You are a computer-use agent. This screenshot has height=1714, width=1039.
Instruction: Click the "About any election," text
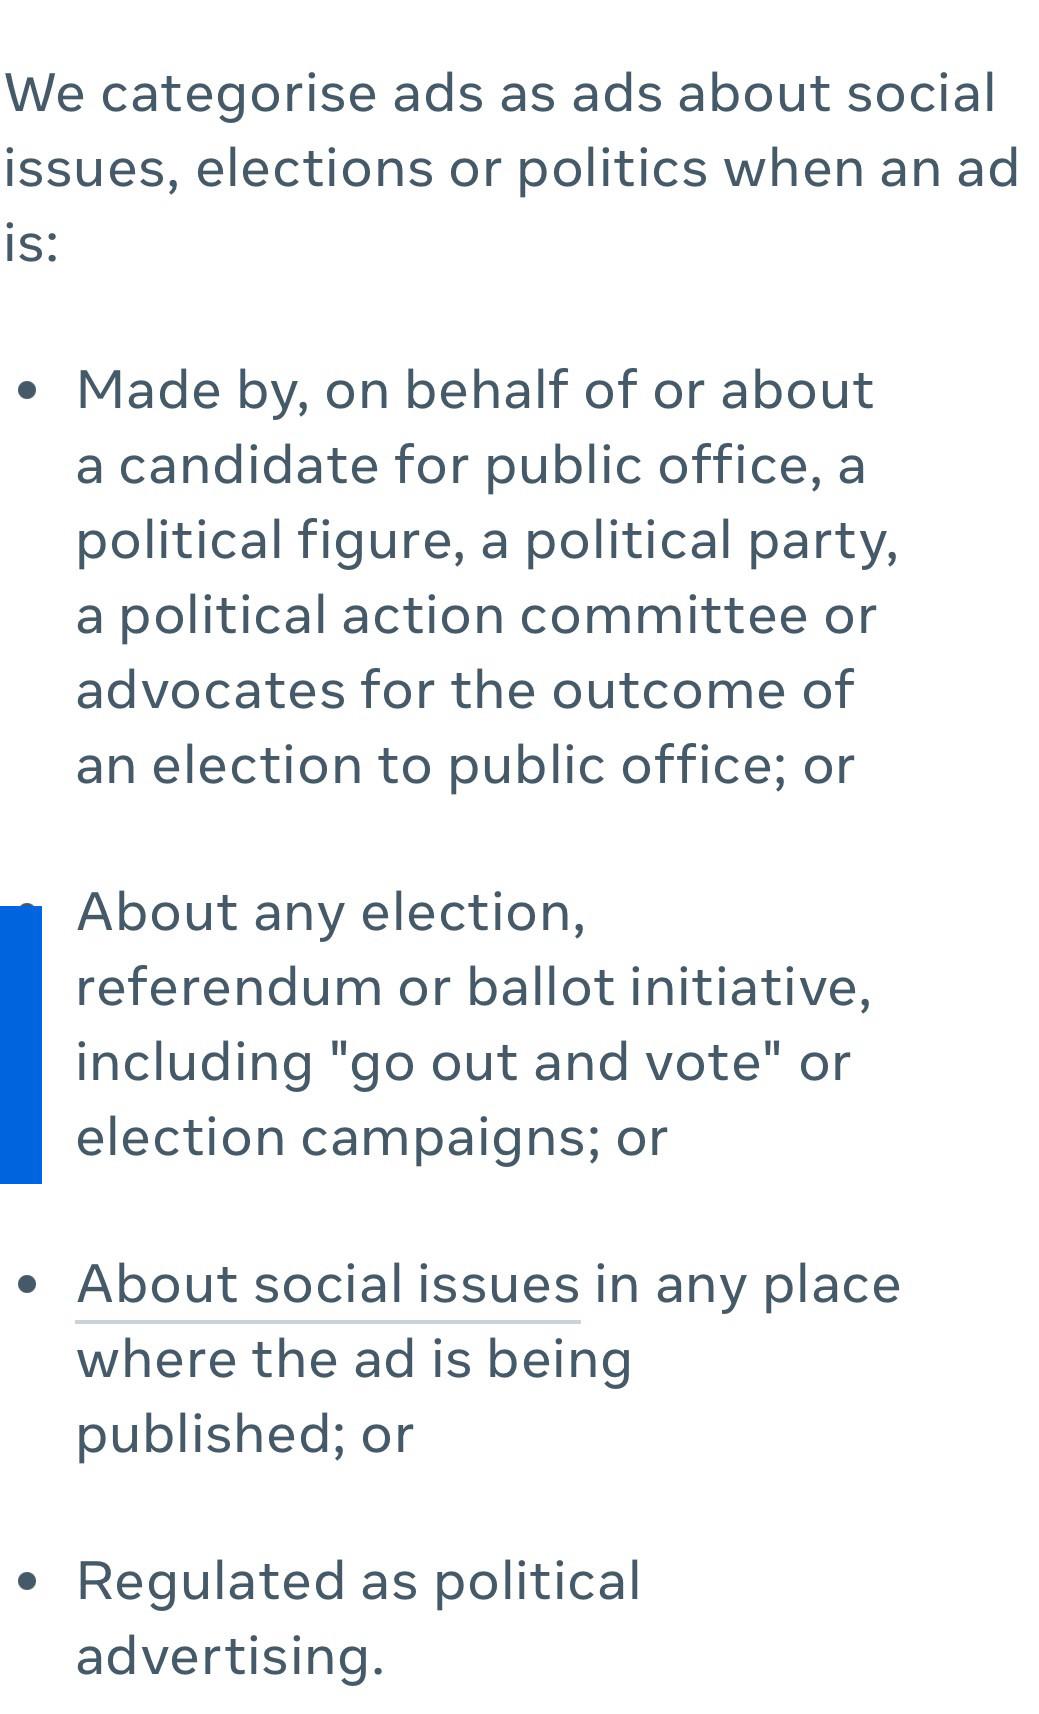(331, 912)
